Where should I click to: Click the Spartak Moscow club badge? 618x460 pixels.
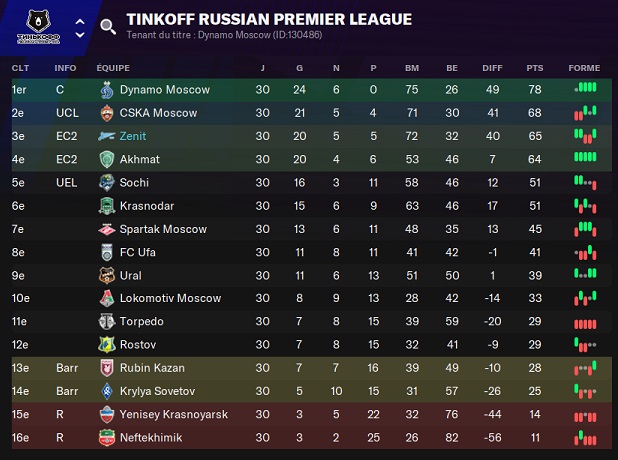107,229
